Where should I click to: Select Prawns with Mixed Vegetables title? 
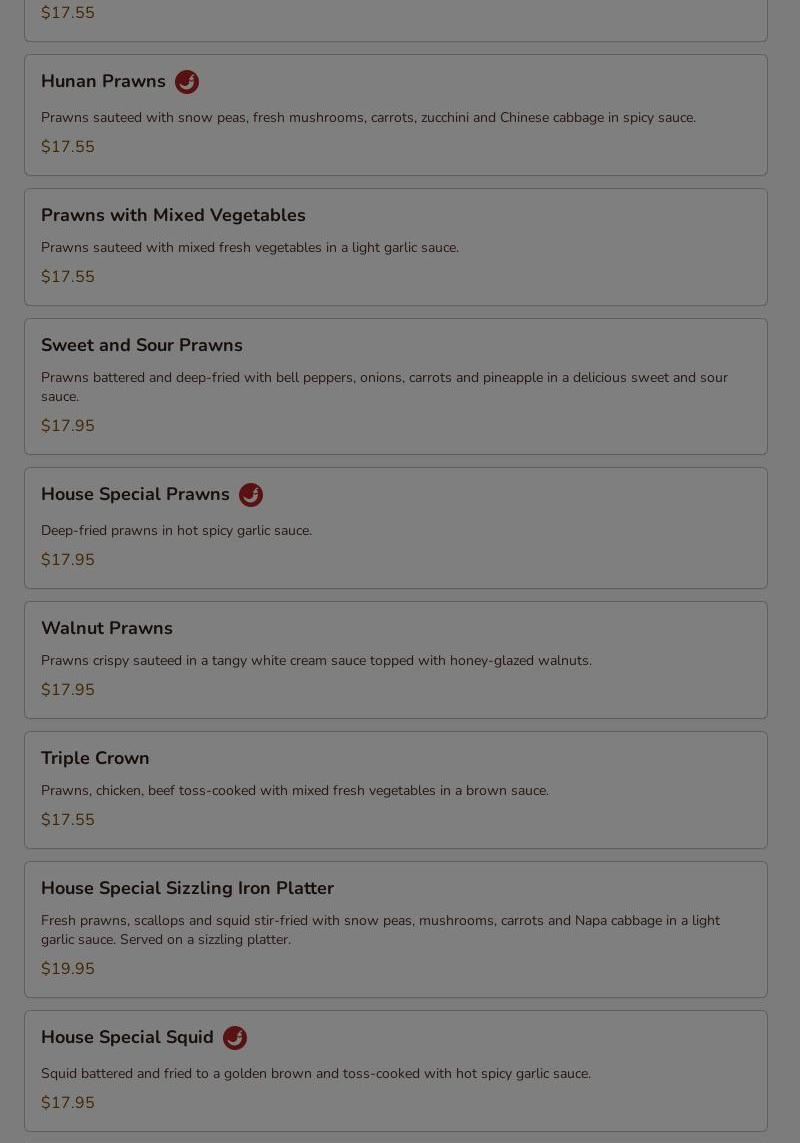pyautogui.click(x=173, y=215)
